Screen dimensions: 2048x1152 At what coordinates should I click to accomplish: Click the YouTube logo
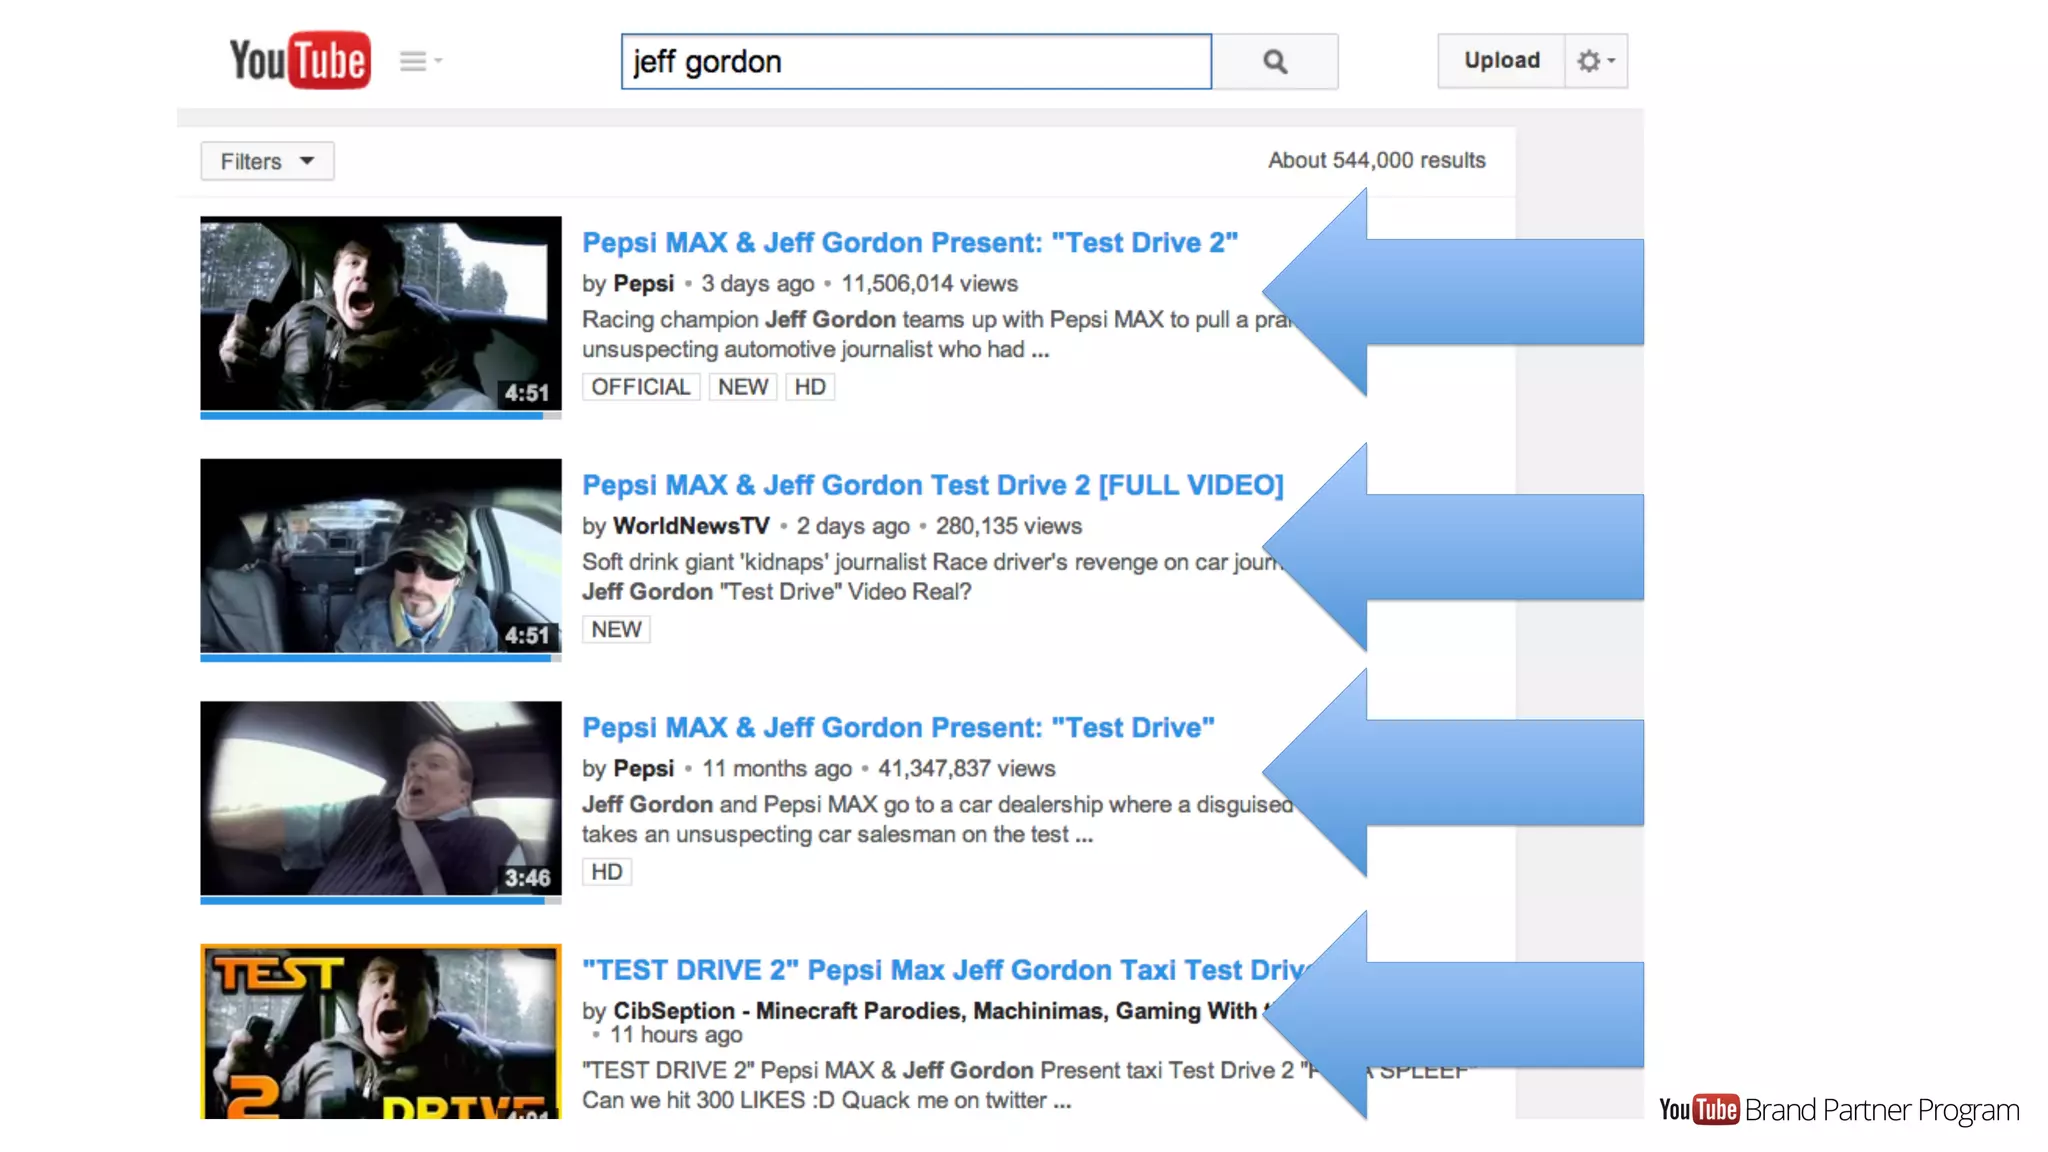click(x=300, y=60)
